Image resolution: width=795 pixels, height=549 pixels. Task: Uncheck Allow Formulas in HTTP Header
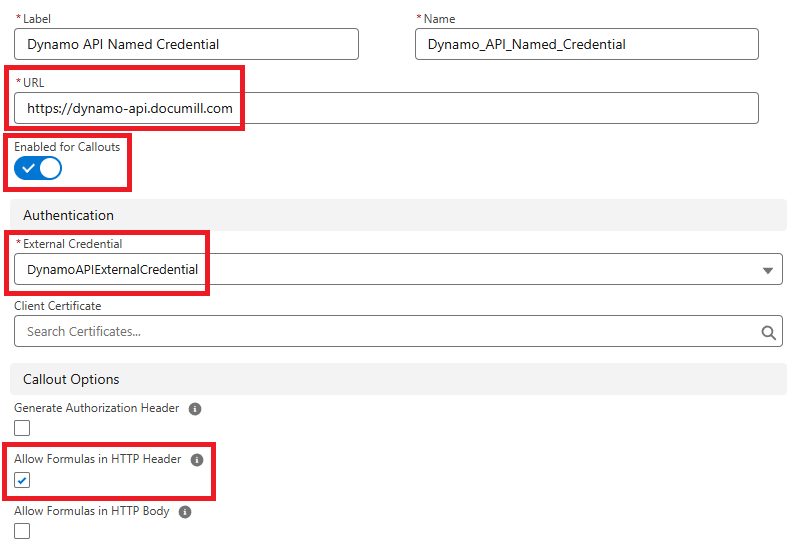coord(22,480)
